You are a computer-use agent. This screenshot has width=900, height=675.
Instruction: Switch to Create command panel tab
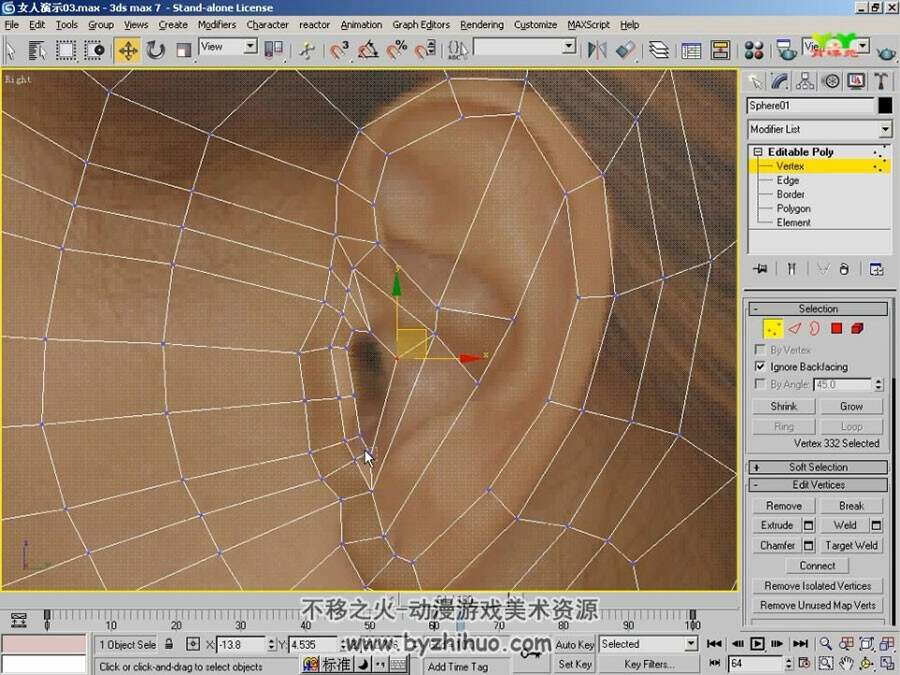755,82
